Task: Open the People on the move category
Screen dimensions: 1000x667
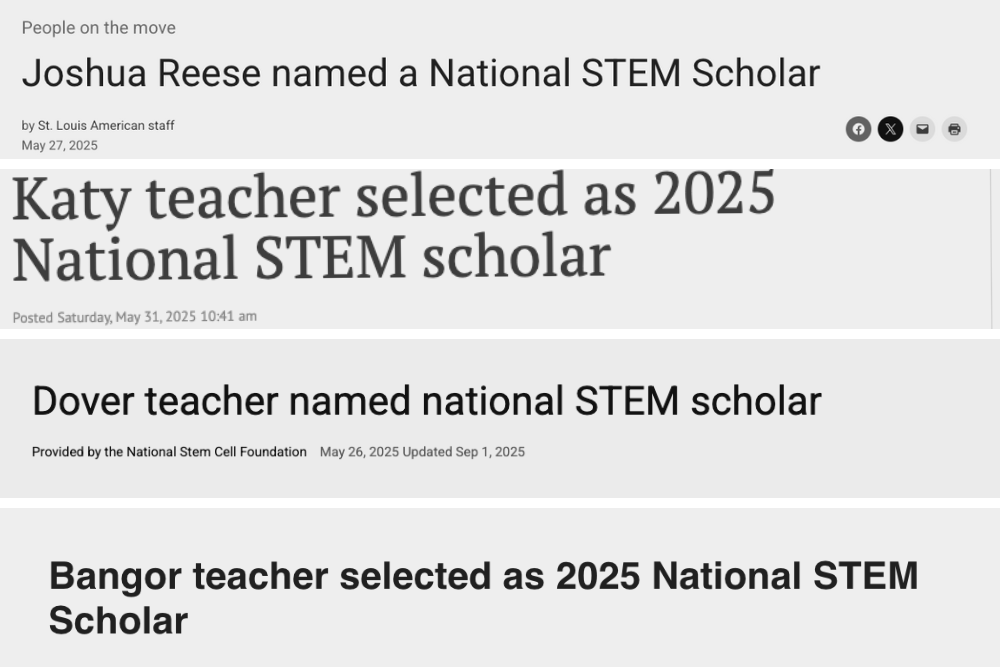Action: (x=99, y=28)
